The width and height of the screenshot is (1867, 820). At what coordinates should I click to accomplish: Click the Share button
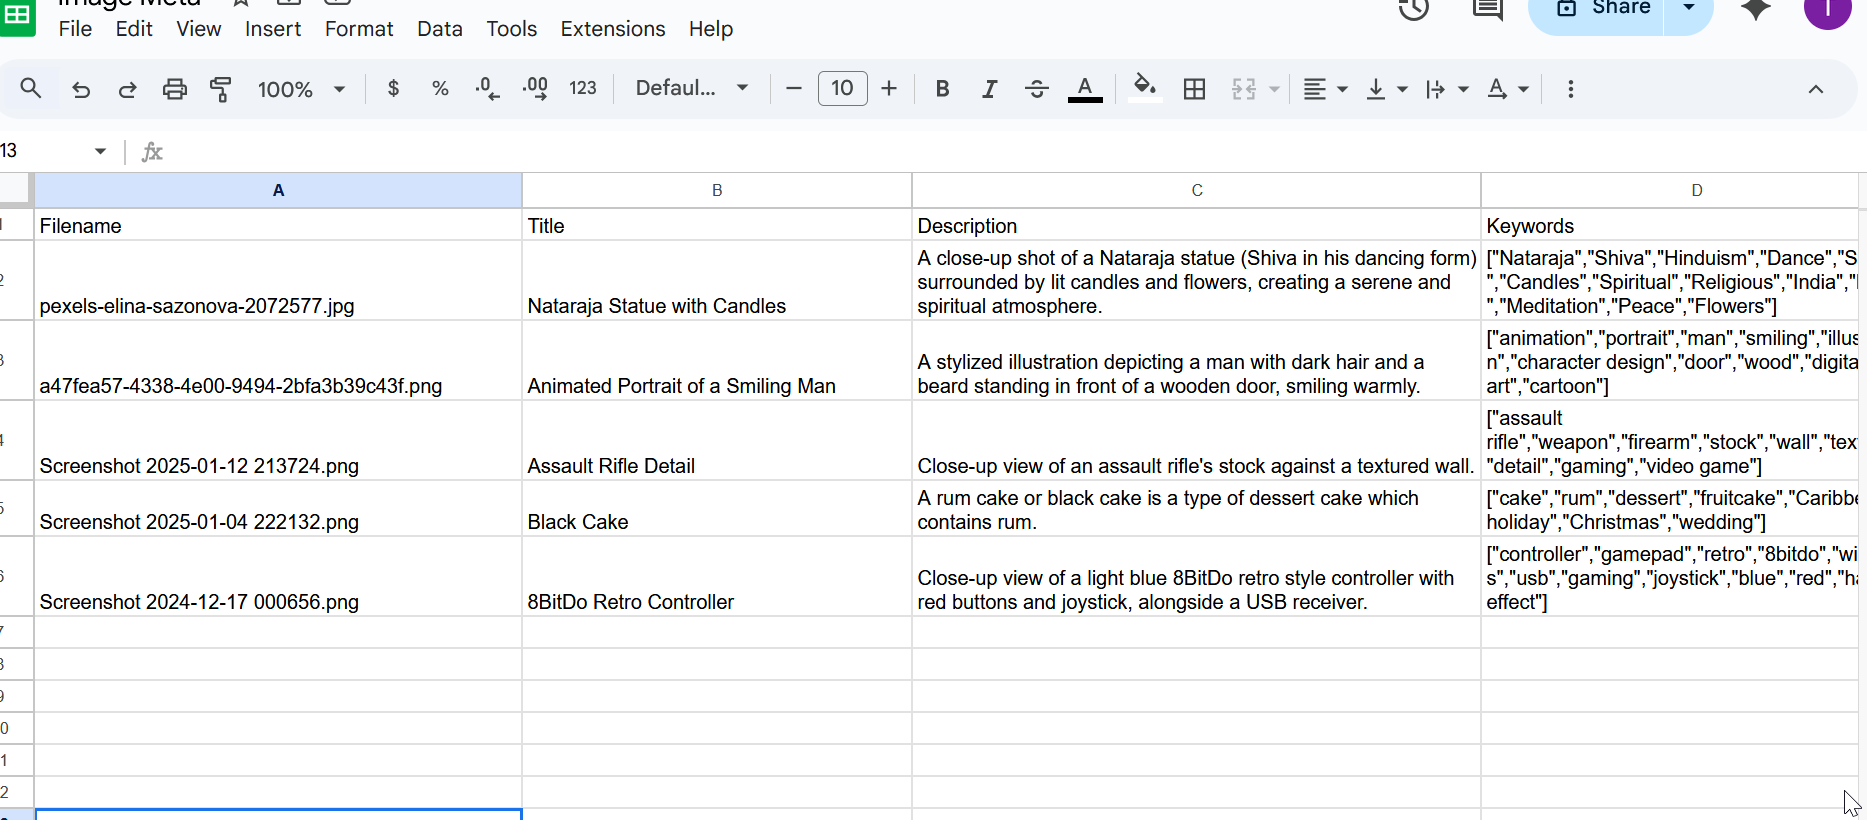tap(1597, 10)
